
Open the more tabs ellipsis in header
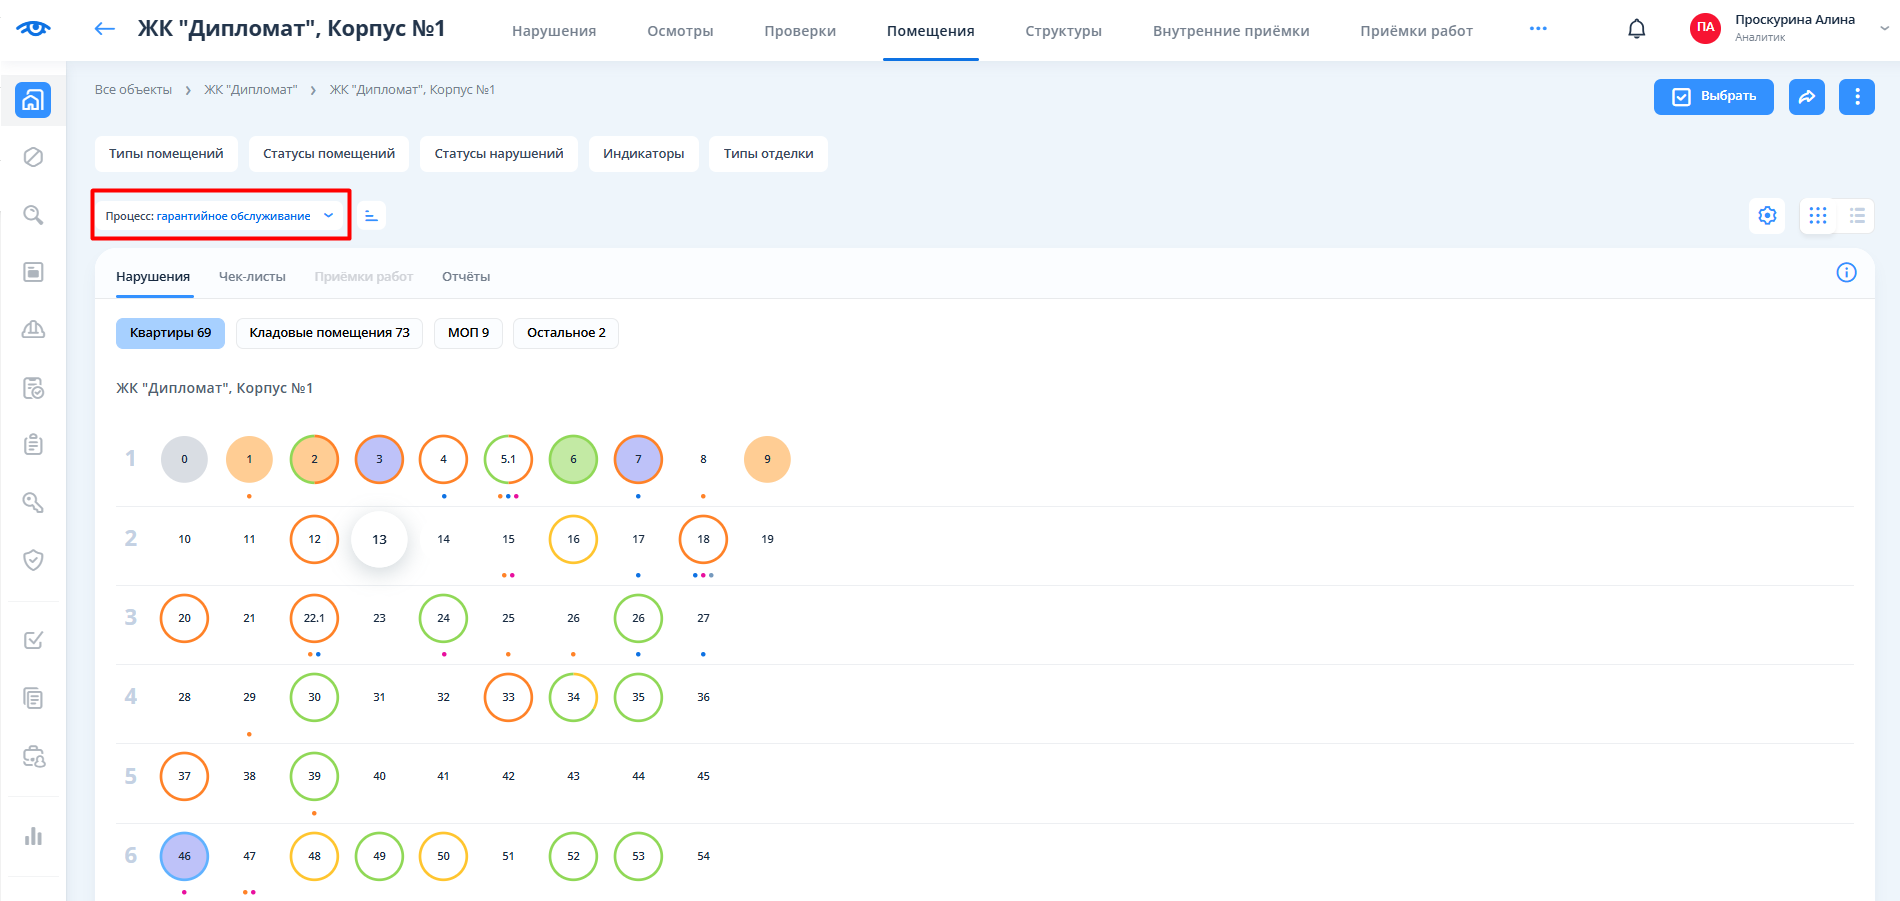tap(1538, 29)
